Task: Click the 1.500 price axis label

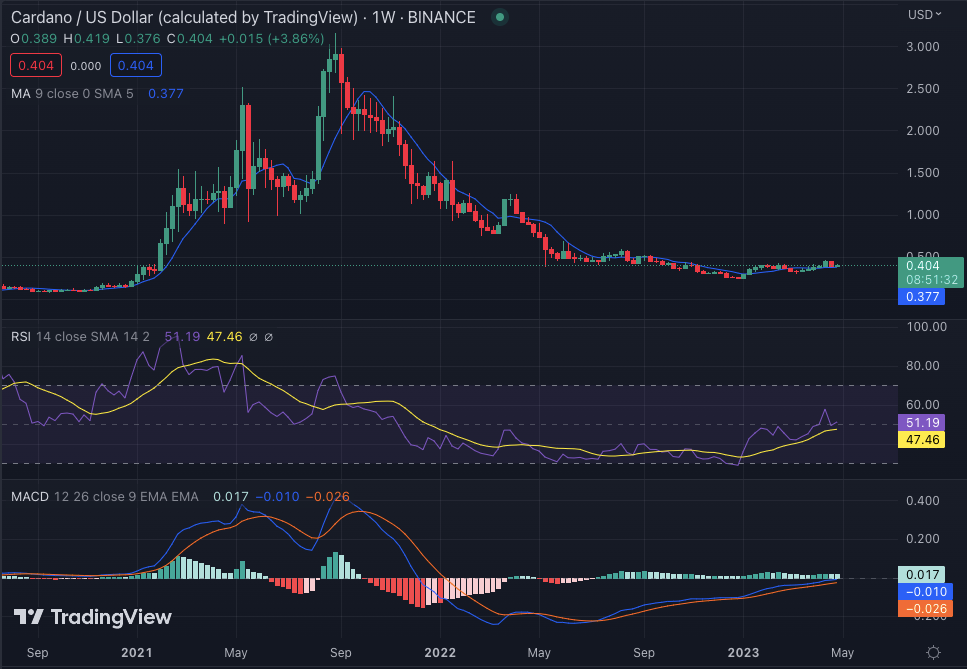Action: pos(923,173)
